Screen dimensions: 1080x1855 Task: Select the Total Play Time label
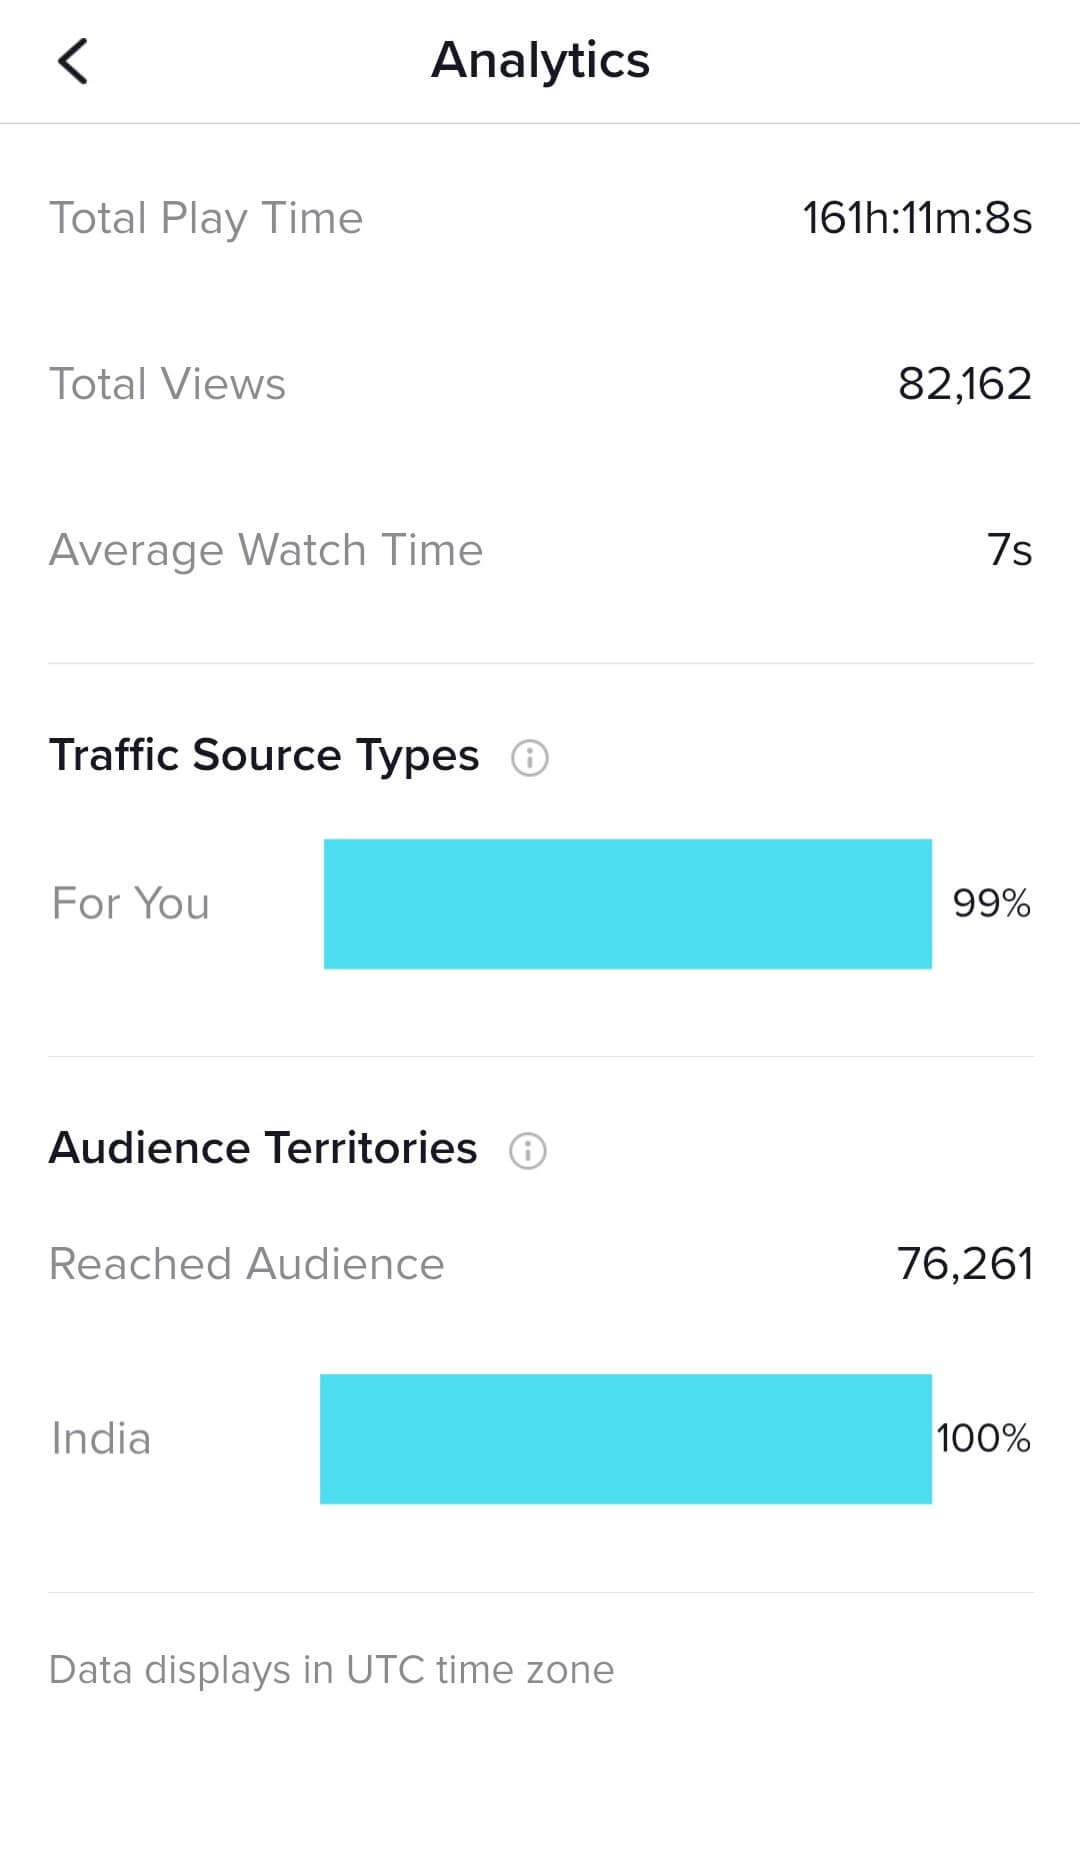click(206, 218)
